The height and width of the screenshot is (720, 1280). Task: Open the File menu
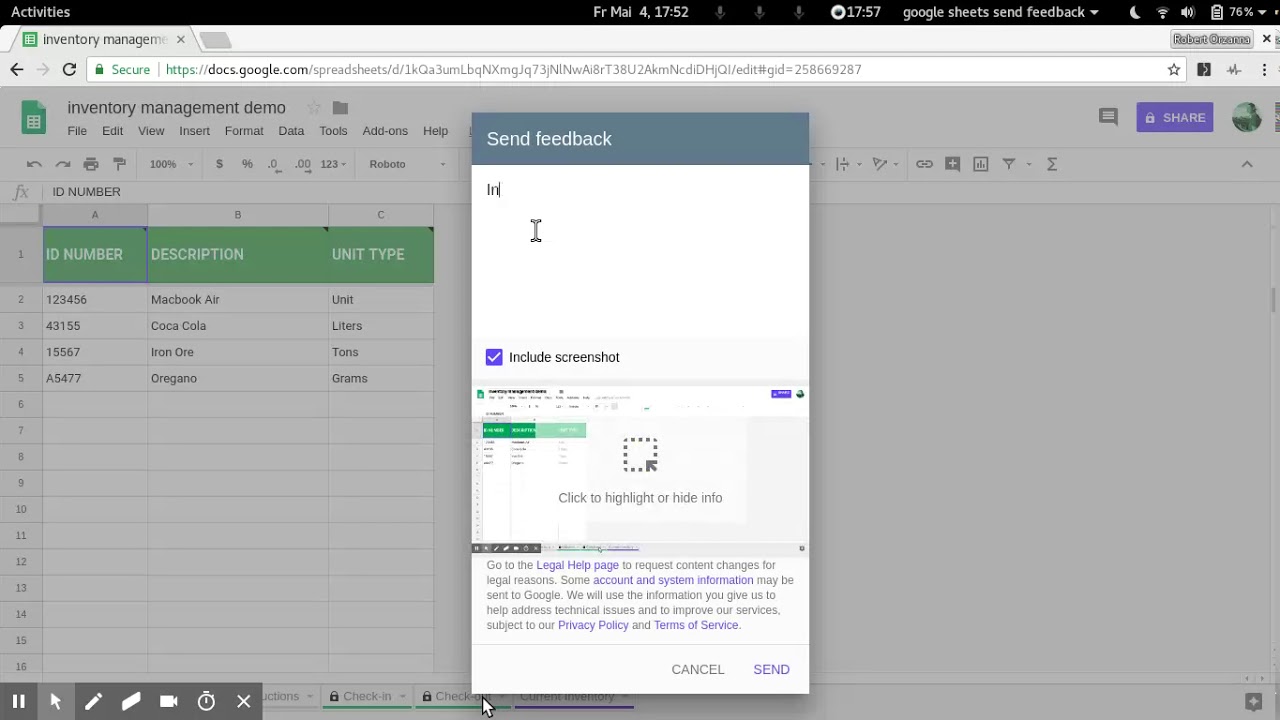77,131
